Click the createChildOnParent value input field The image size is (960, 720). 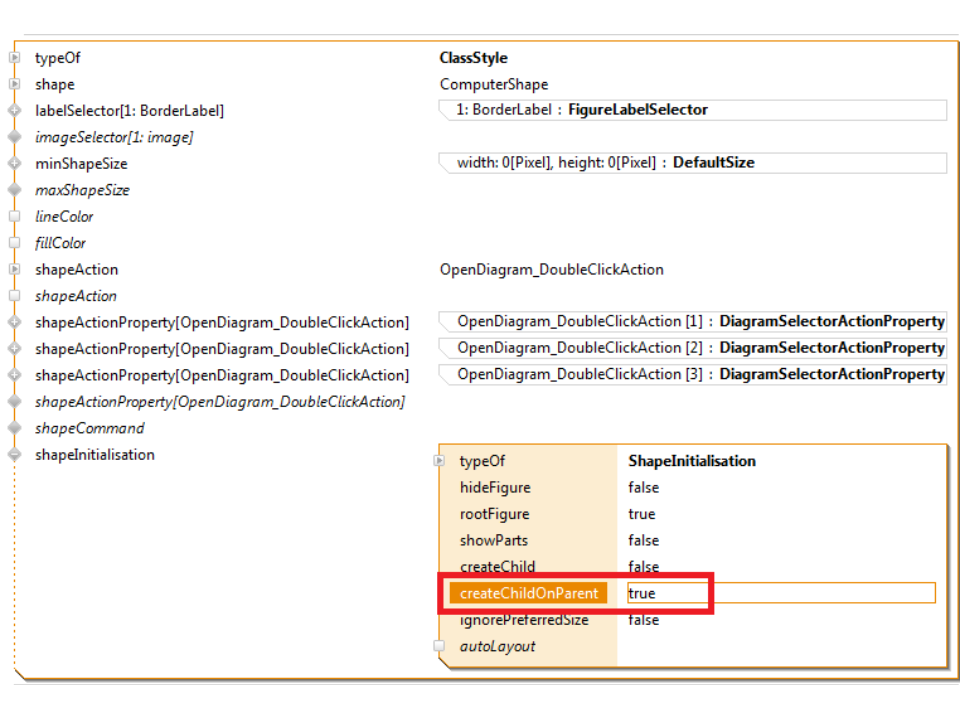coord(780,593)
